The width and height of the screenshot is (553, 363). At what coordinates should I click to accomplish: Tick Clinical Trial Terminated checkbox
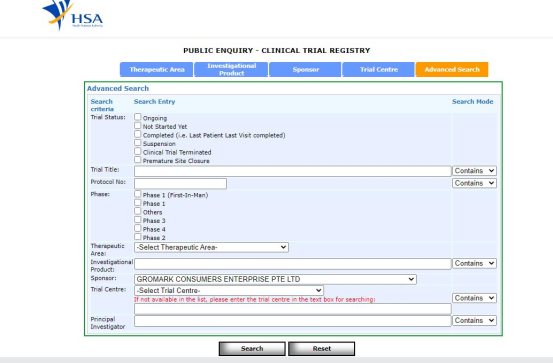(x=138, y=151)
